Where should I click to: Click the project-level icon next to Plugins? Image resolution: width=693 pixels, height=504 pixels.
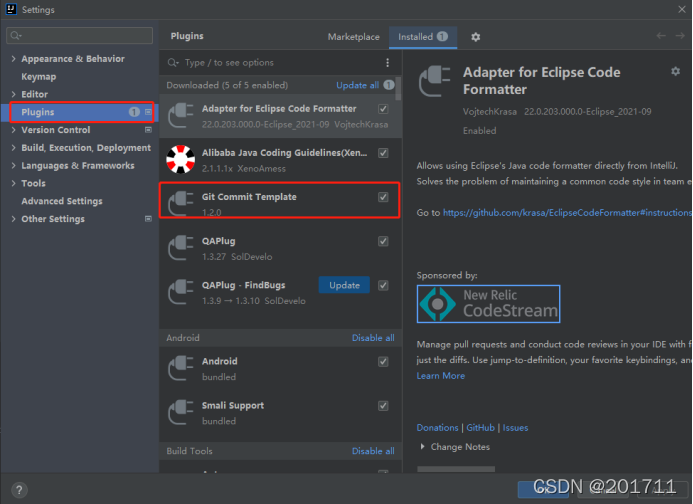[x=148, y=112]
